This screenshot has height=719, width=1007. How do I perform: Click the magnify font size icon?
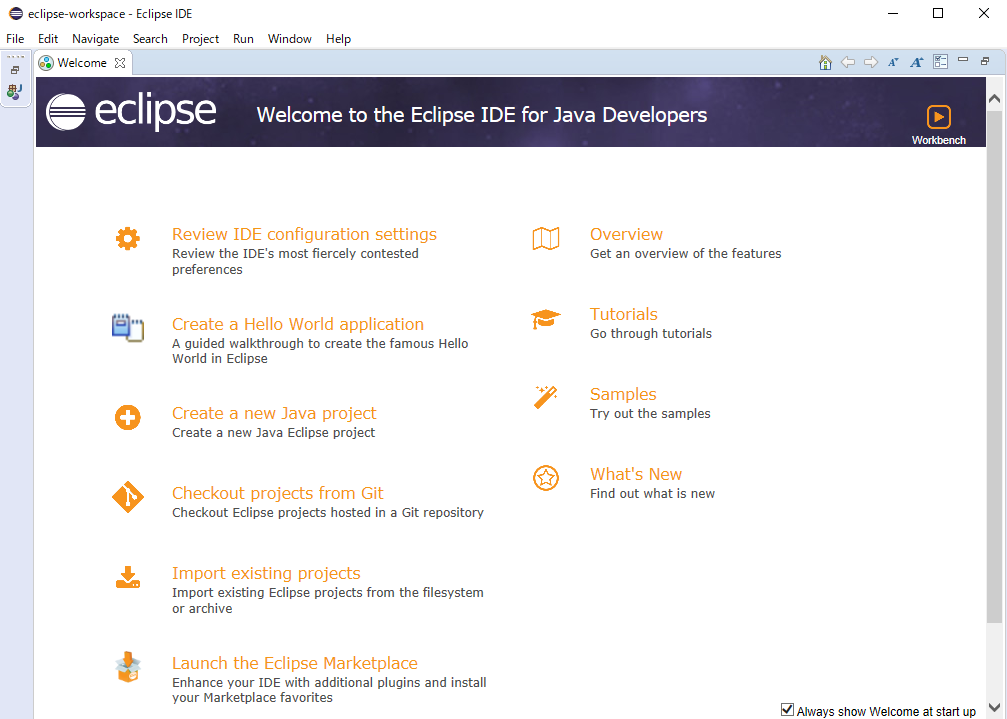coord(916,62)
